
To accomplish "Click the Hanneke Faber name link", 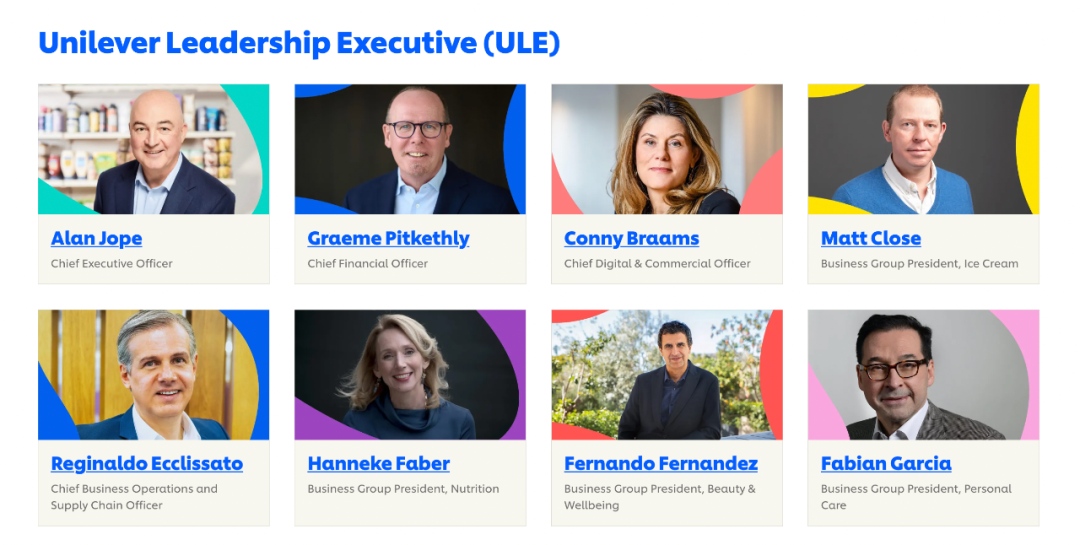I will point(378,463).
